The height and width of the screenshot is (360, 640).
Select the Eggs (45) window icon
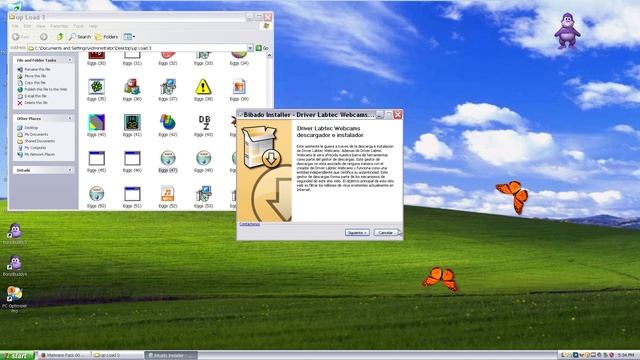pyautogui.click(x=97, y=158)
